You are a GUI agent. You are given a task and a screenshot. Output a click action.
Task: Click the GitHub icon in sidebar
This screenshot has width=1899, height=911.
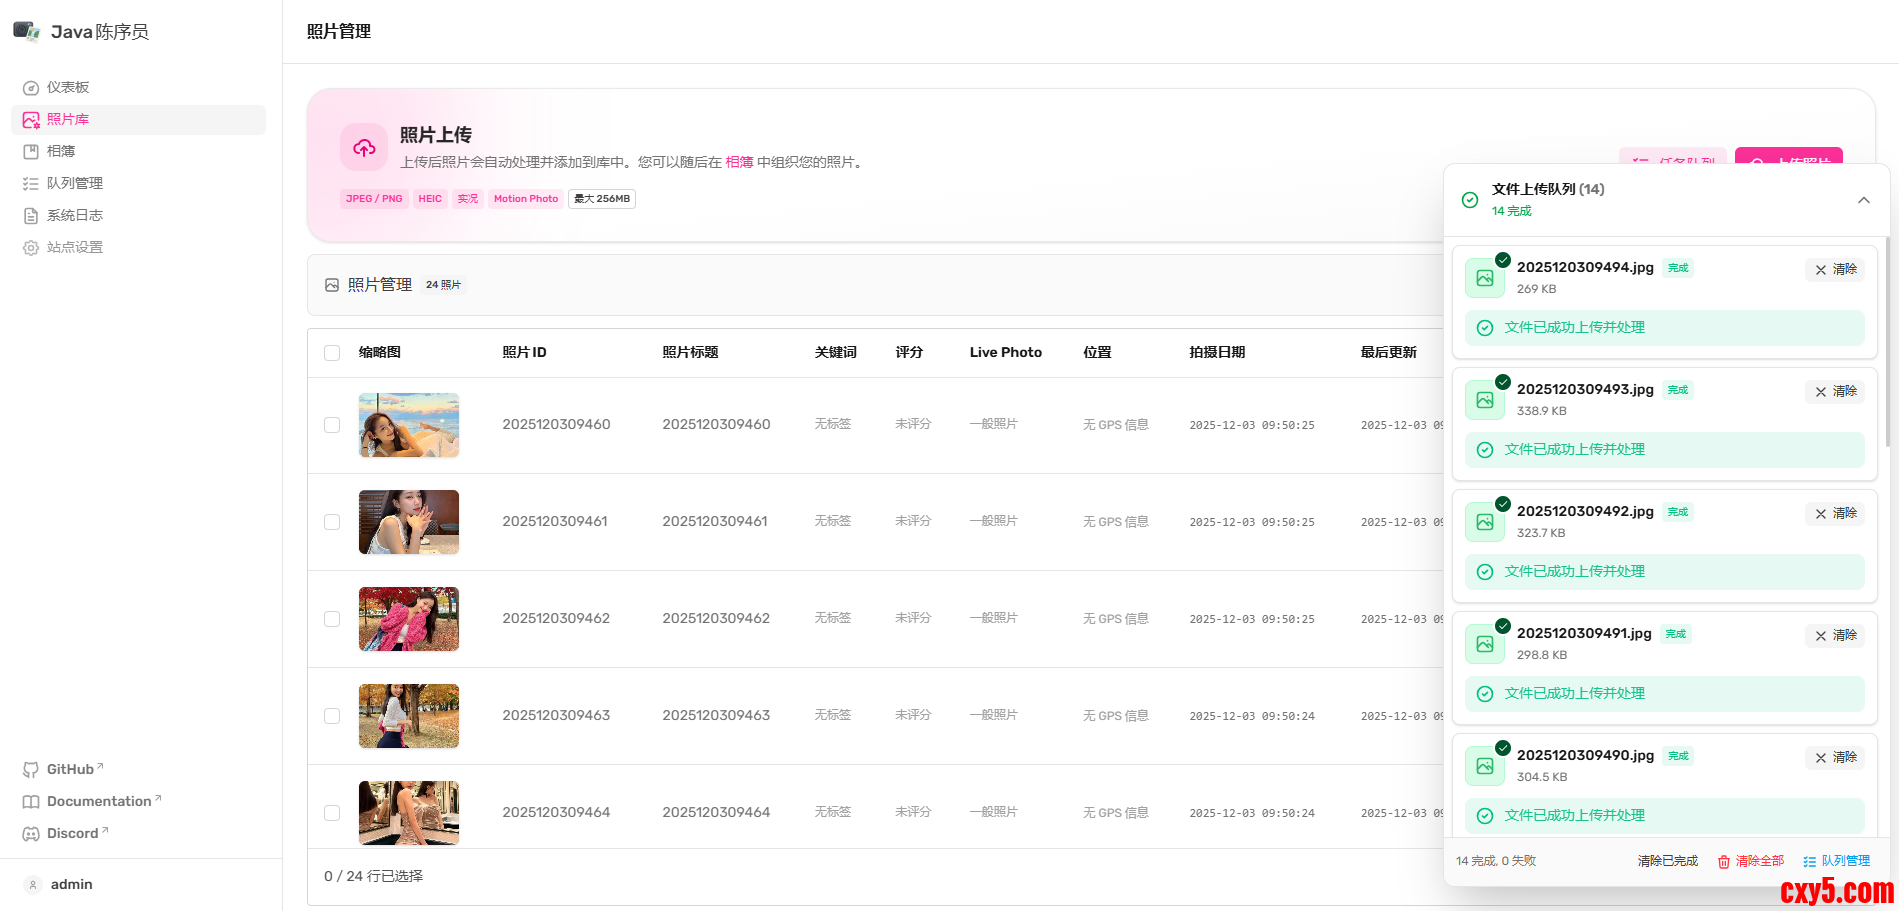click(31, 770)
